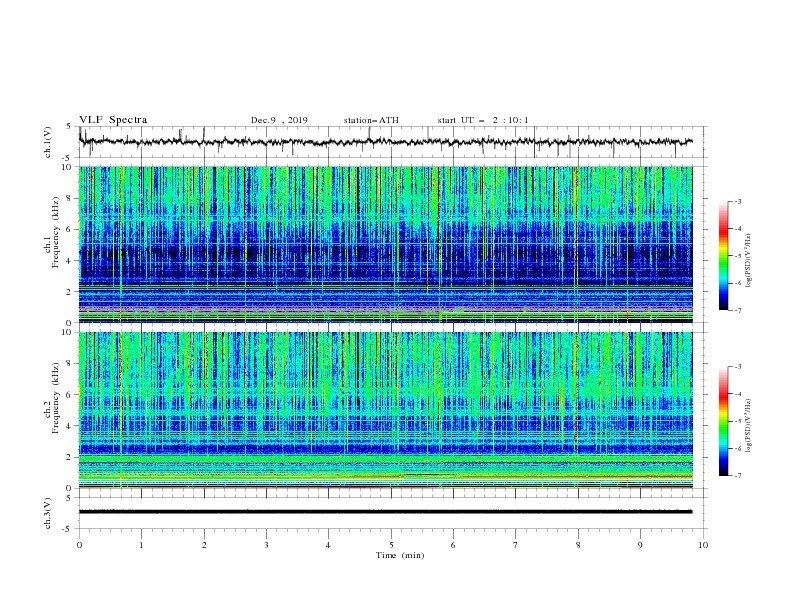The width and height of the screenshot is (792, 612).
Task: Click inside the ch.1 spectrogram panel
Action: (x=385, y=244)
